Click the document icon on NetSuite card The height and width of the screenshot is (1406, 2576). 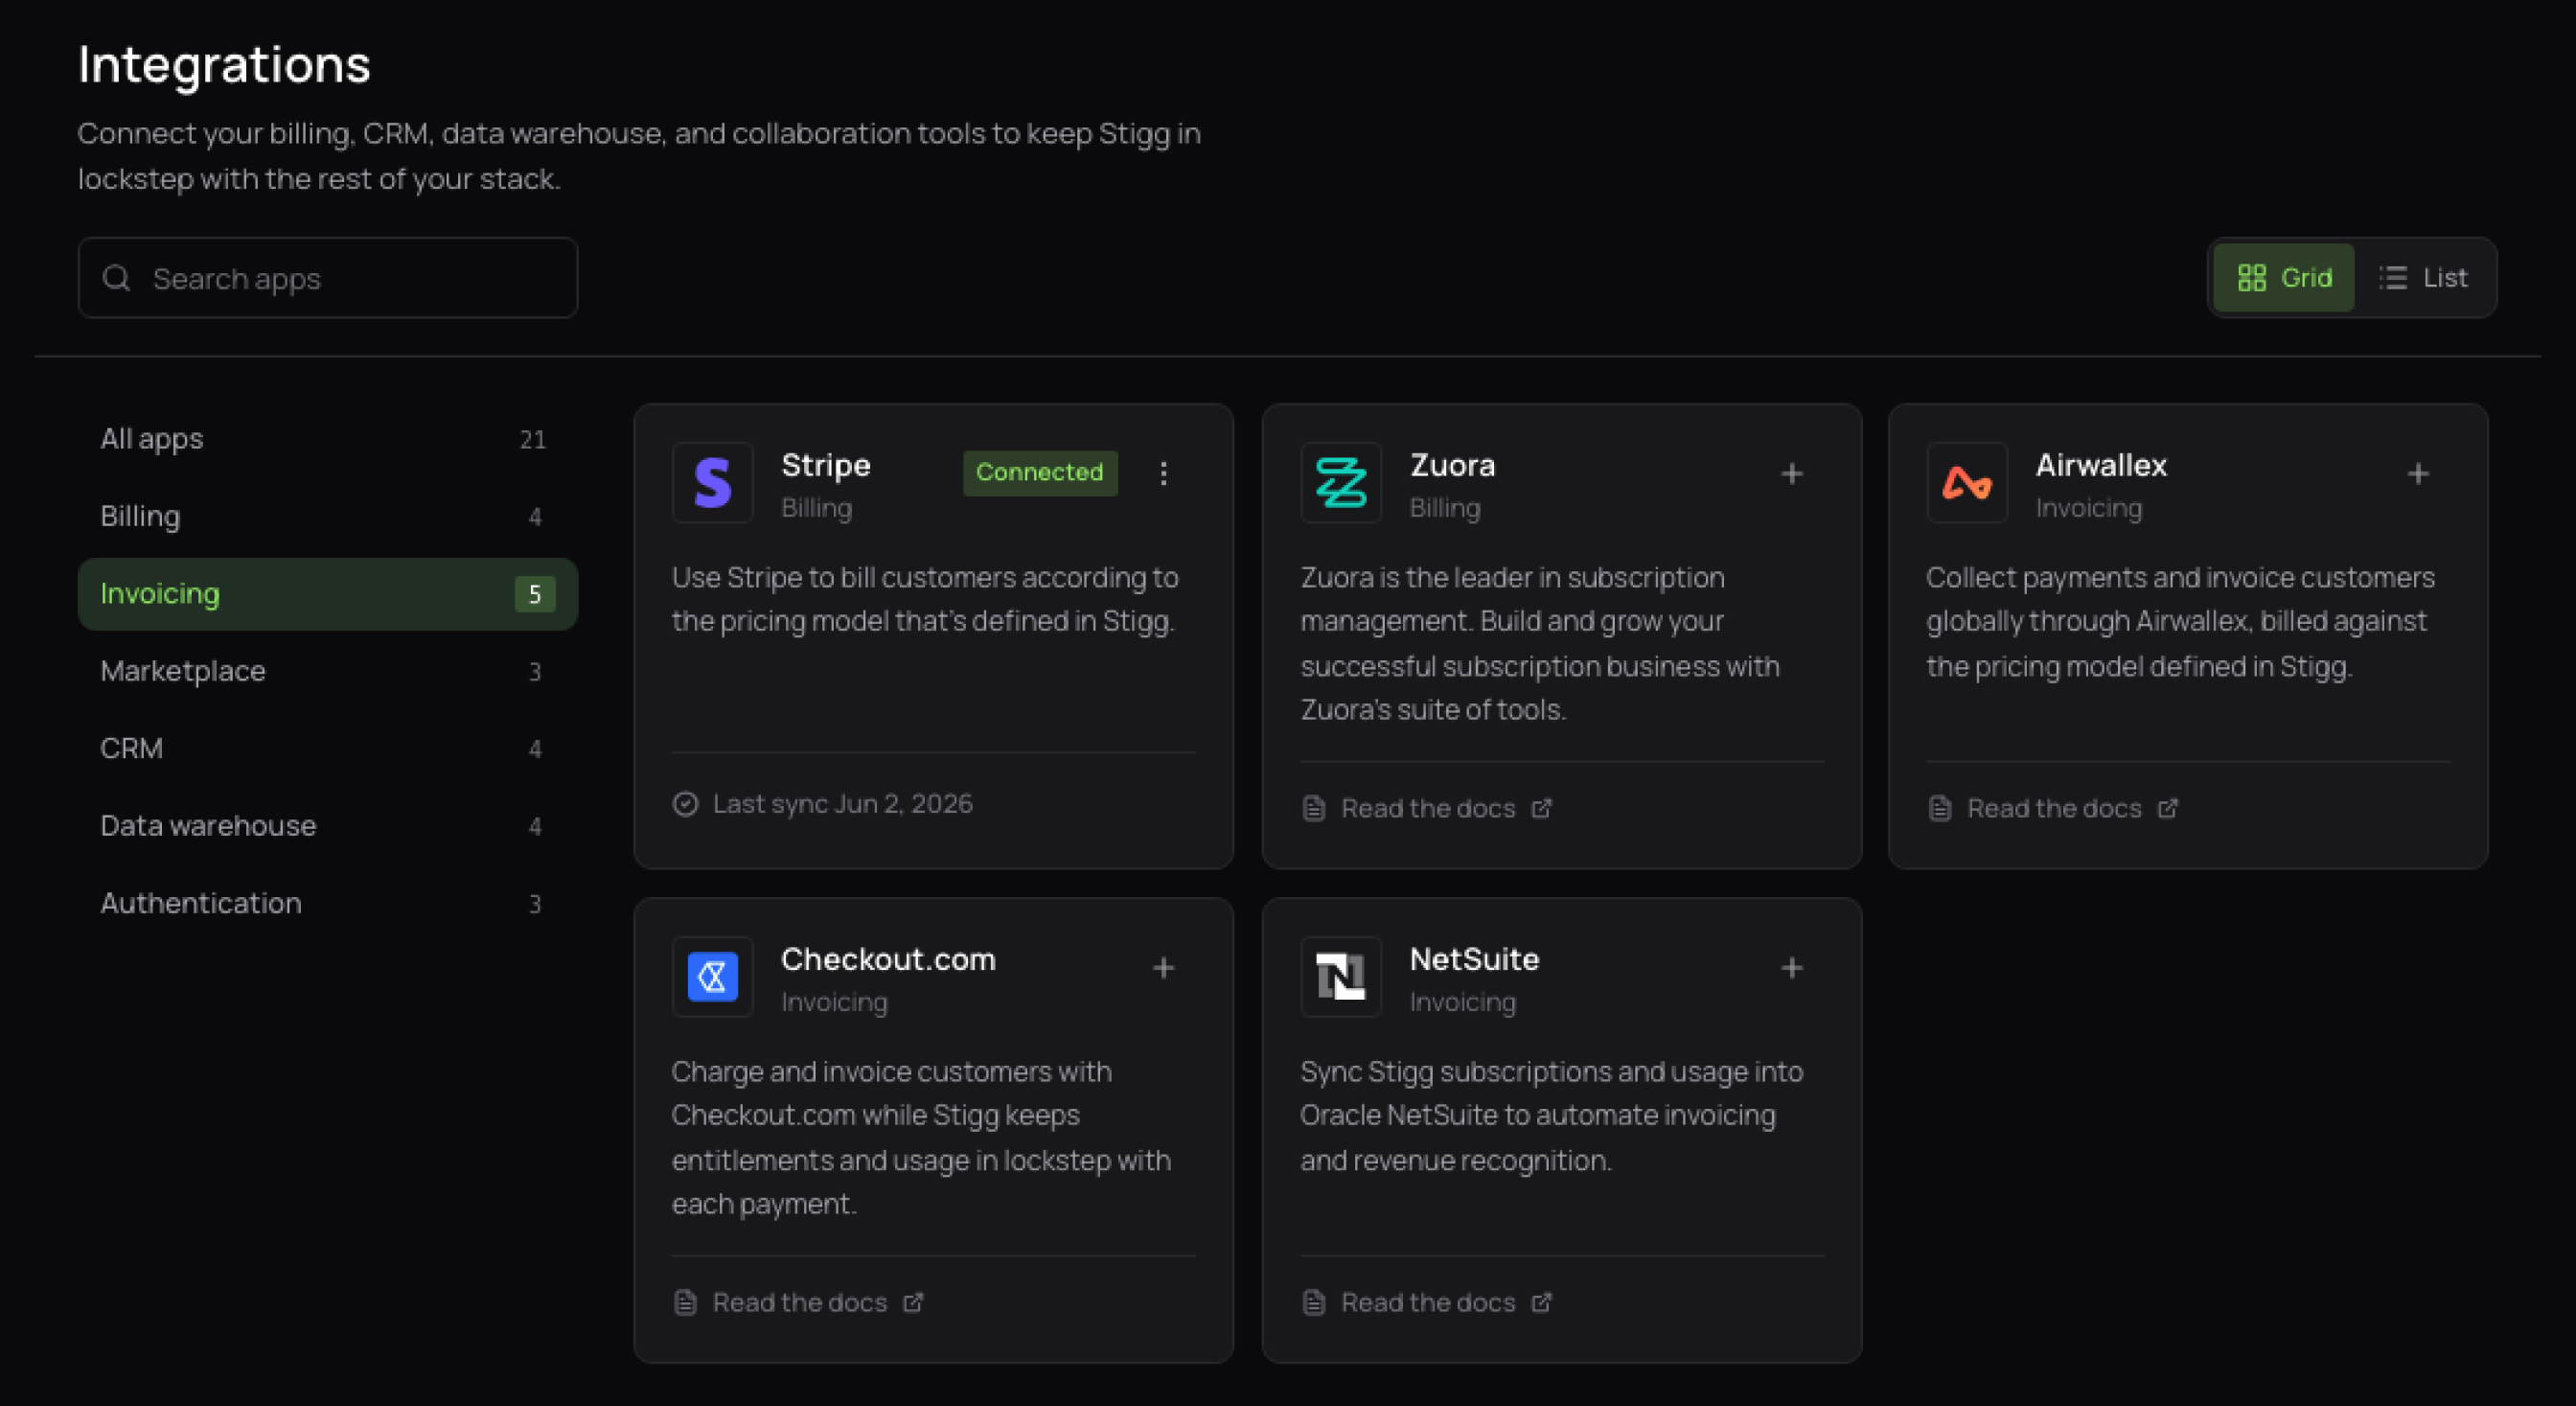(x=1314, y=1302)
